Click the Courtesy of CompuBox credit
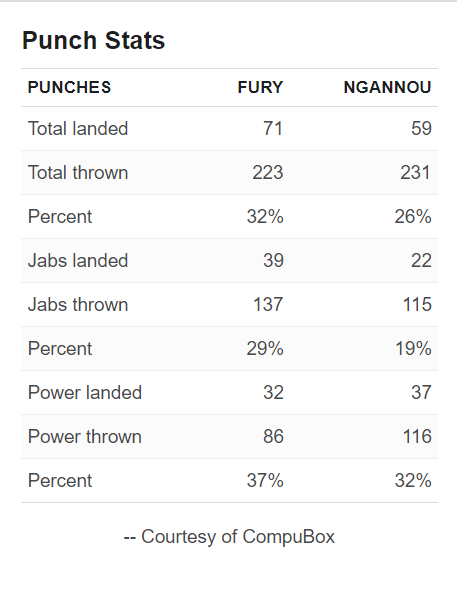Viewport: 457px width, 590px height. click(229, 537)
